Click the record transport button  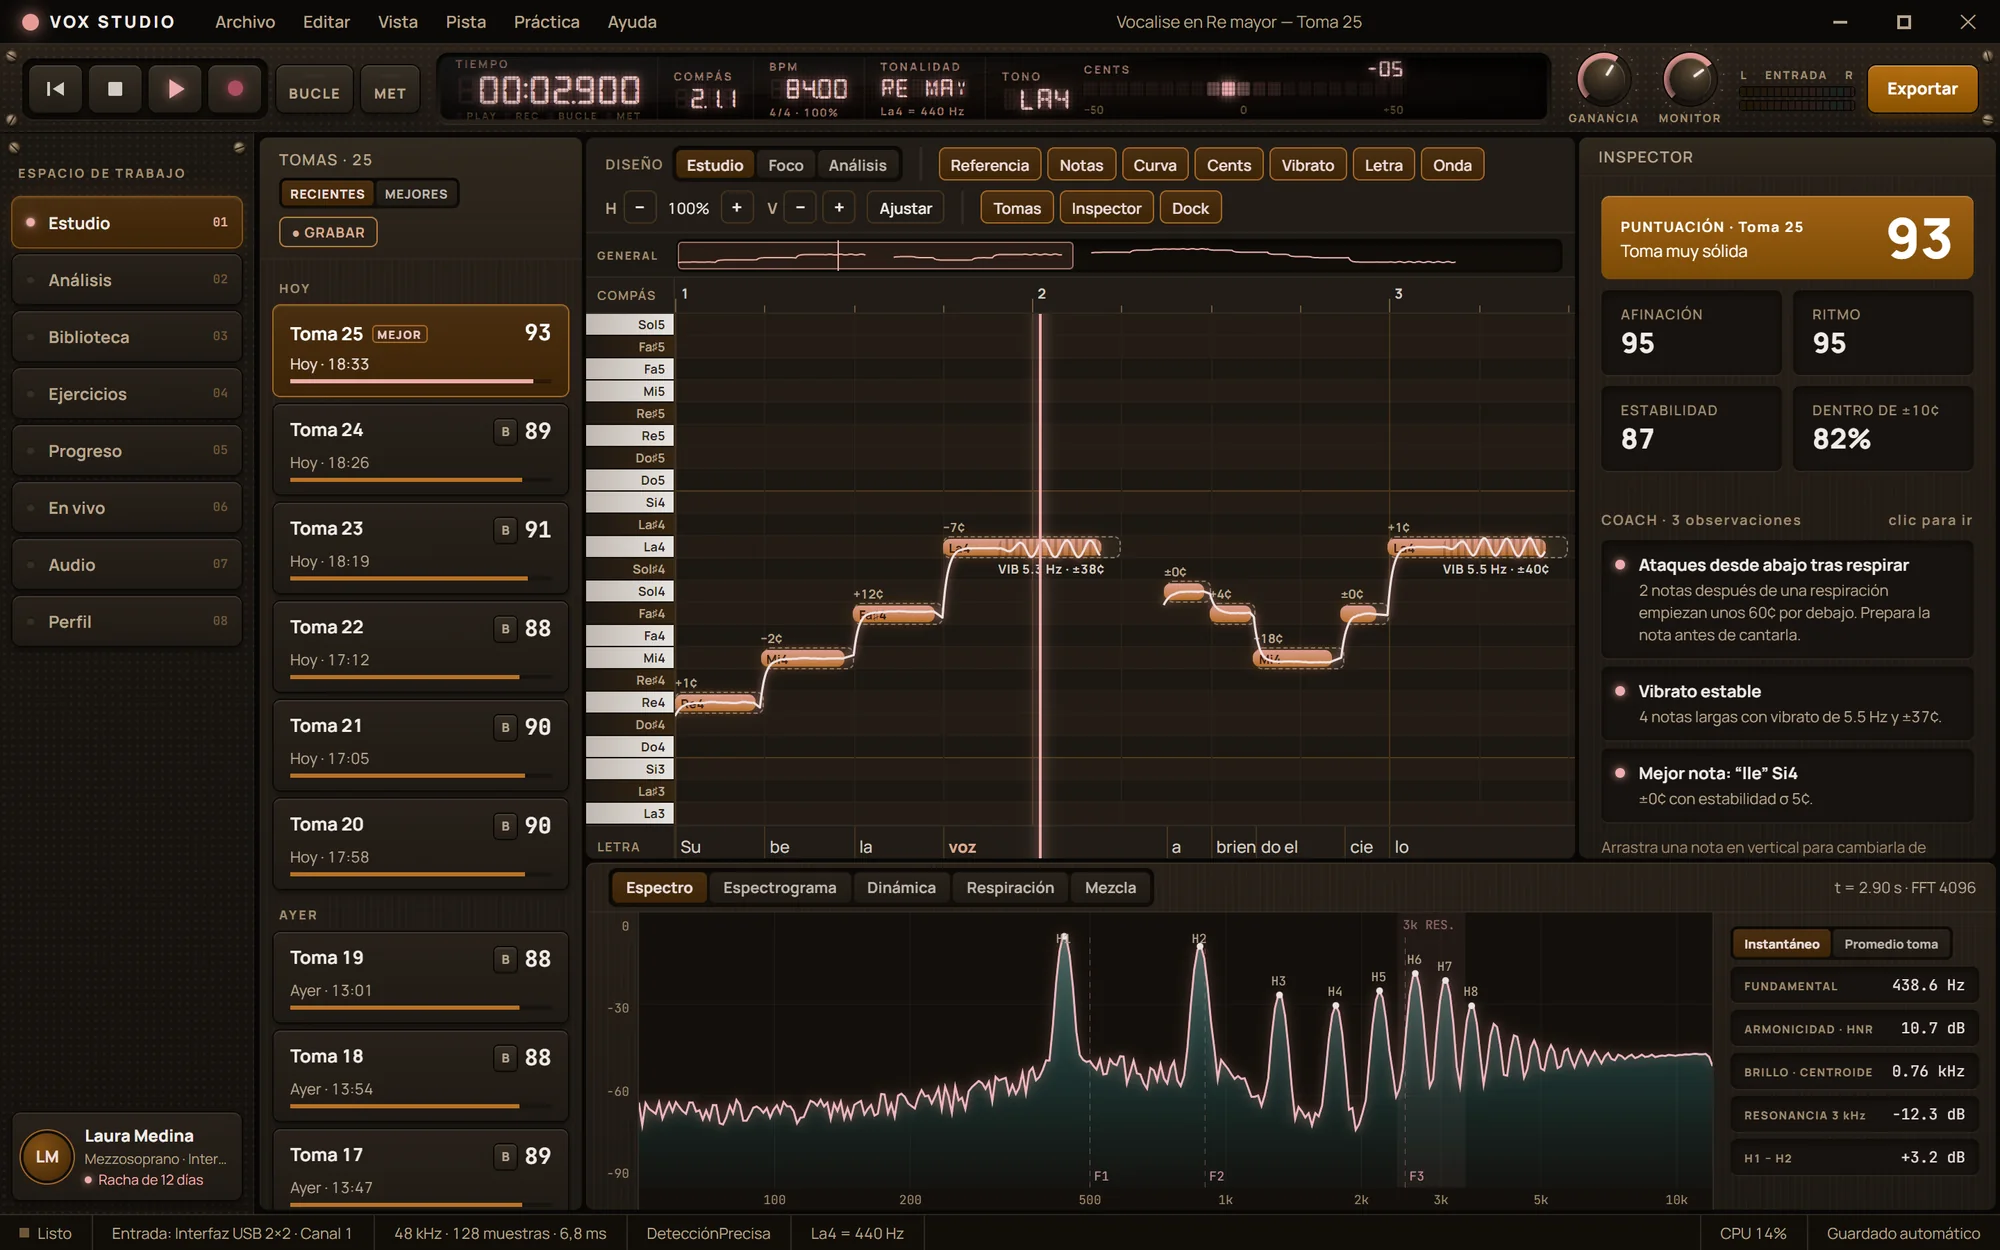click(235, 89)
